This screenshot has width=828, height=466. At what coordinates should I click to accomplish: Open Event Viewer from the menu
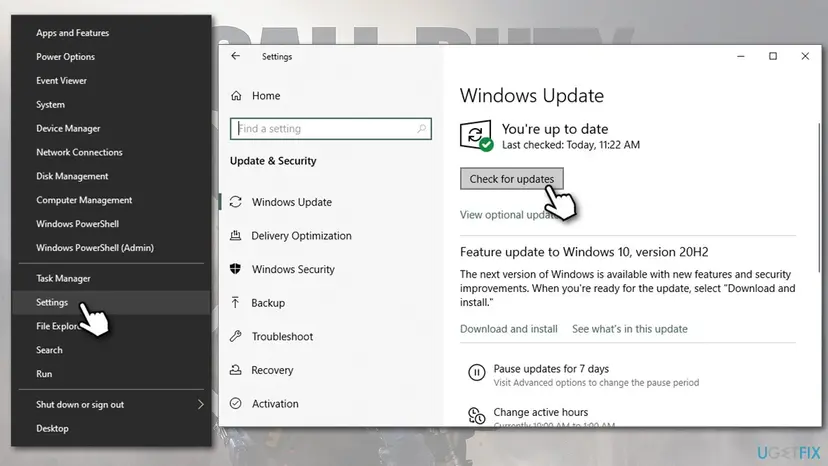coord(61,80)
